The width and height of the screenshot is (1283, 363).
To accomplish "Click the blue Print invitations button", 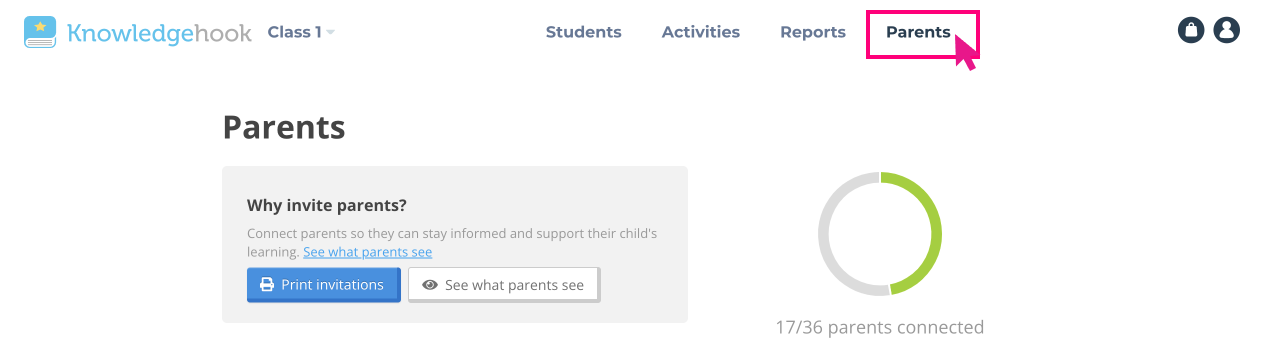I will (x=323, y=285).
